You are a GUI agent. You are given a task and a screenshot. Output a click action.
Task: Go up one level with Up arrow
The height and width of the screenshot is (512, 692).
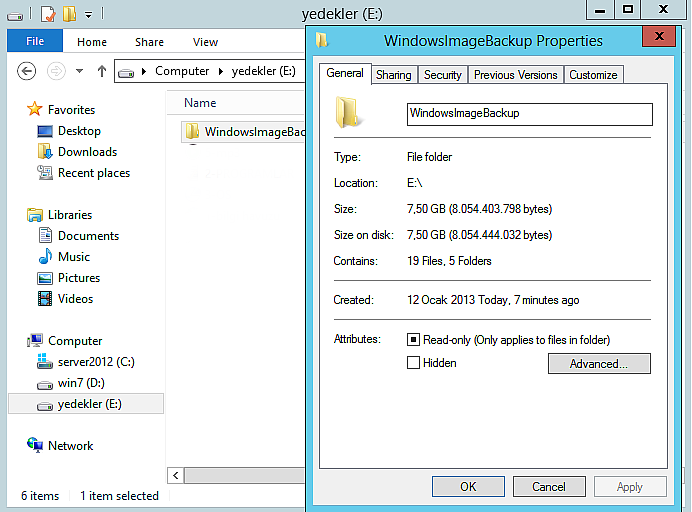102,71
